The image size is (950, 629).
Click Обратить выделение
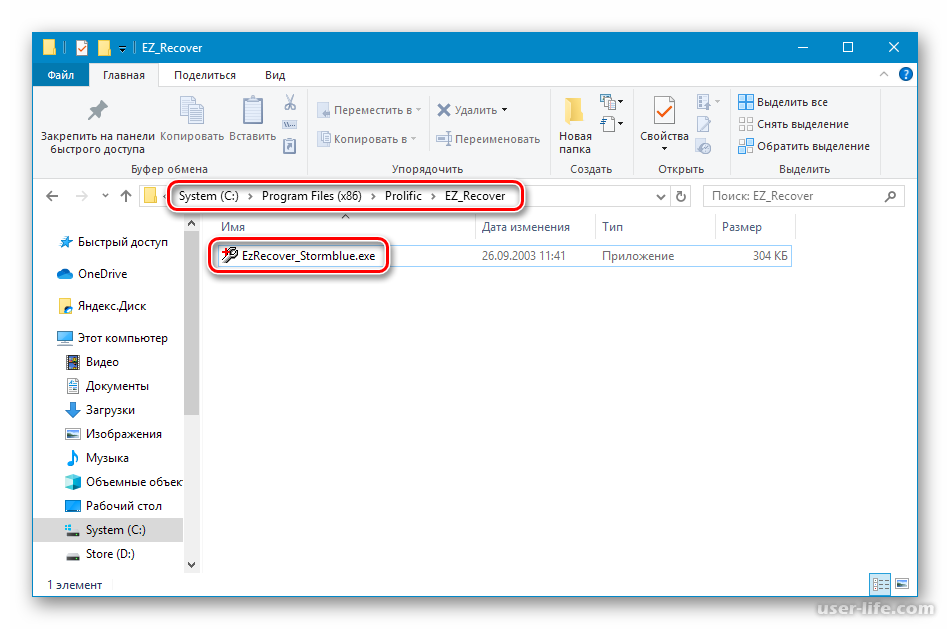pyautogui.click(x=804, y=146)
